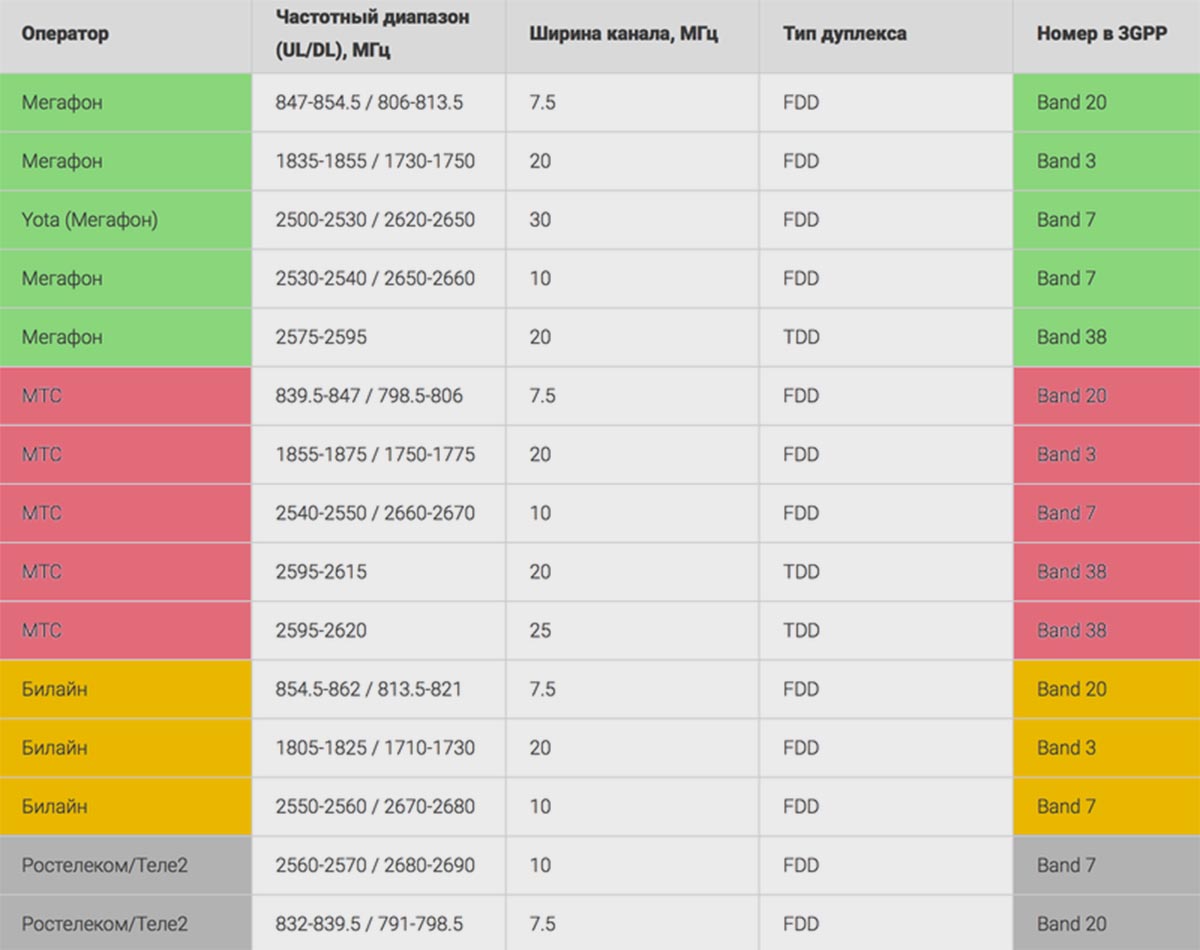
Task: Click the 2575-2595 frequency range cell
Action: point(321,337)
